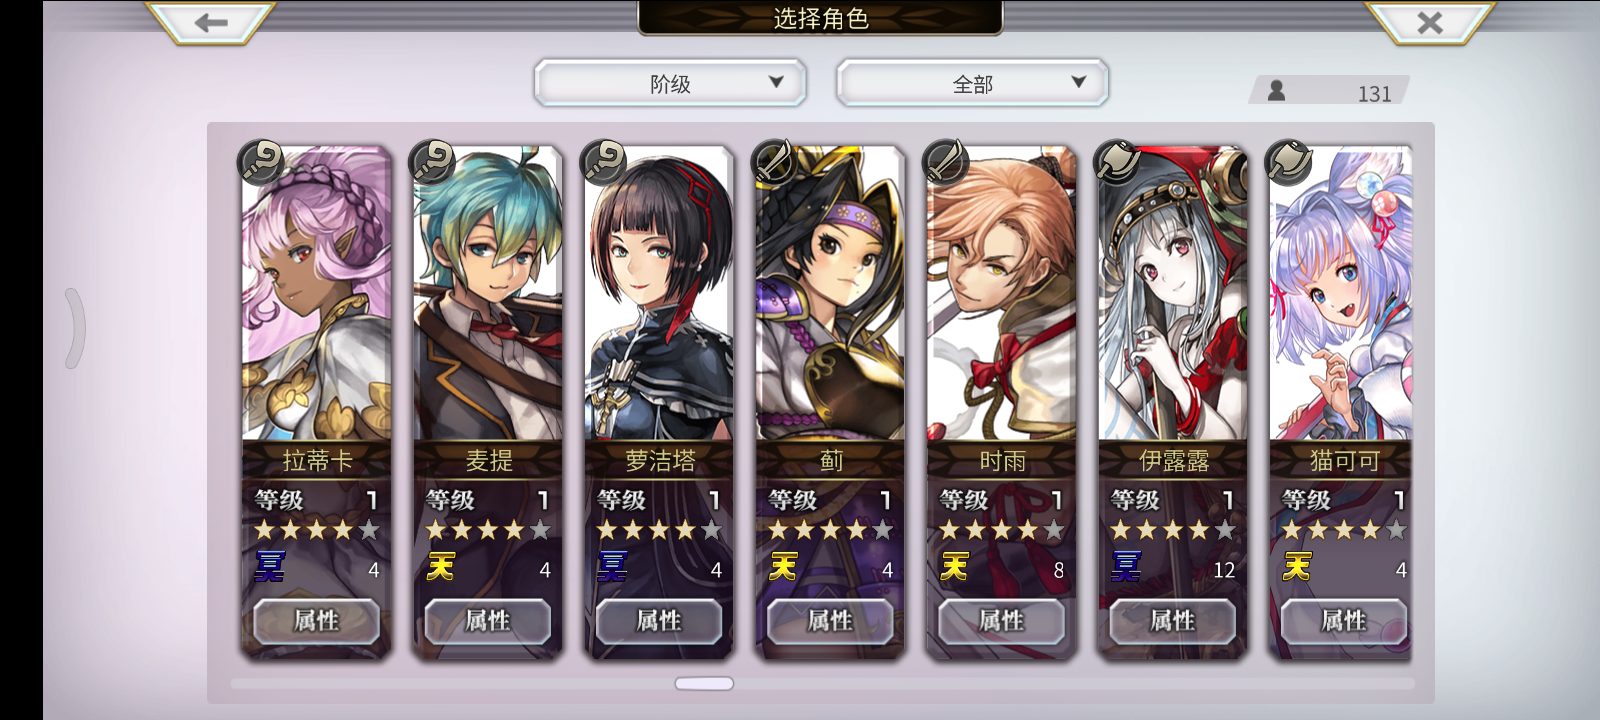Click the staff weapon icon on 拉蒂卡
The height and width of the screenshot is (720, 1600).
[x=262, y=163]
